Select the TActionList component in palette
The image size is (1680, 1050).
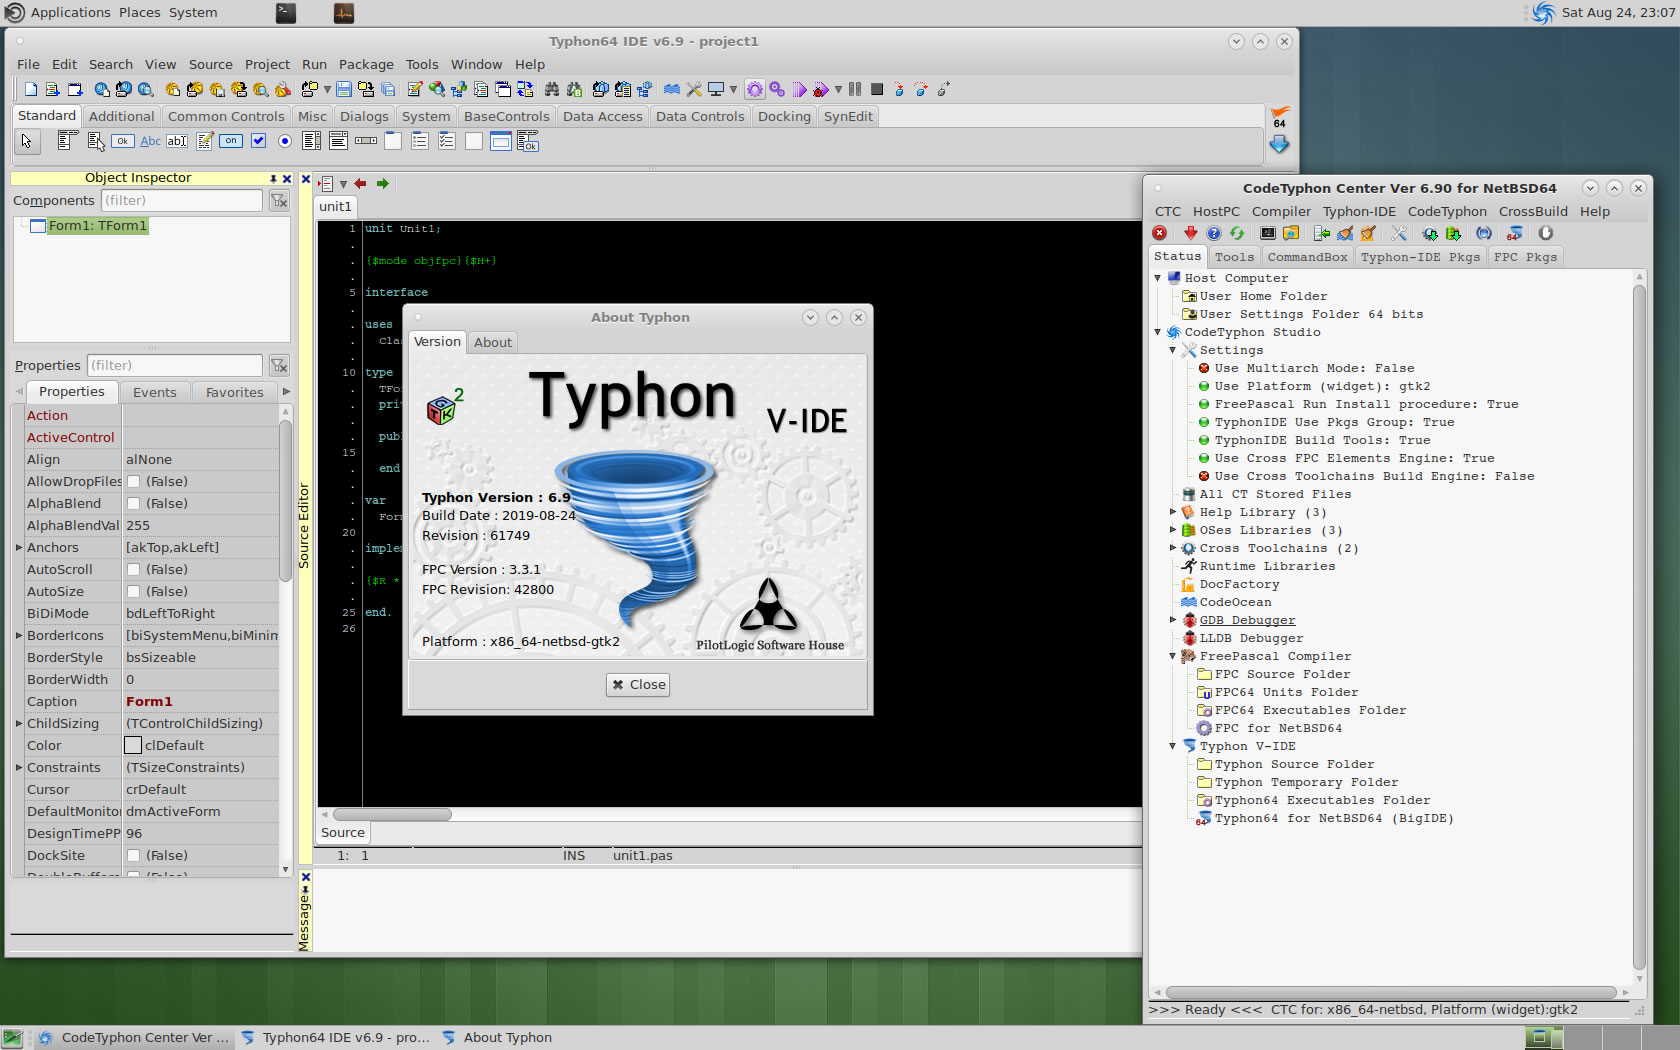[528, 141]
